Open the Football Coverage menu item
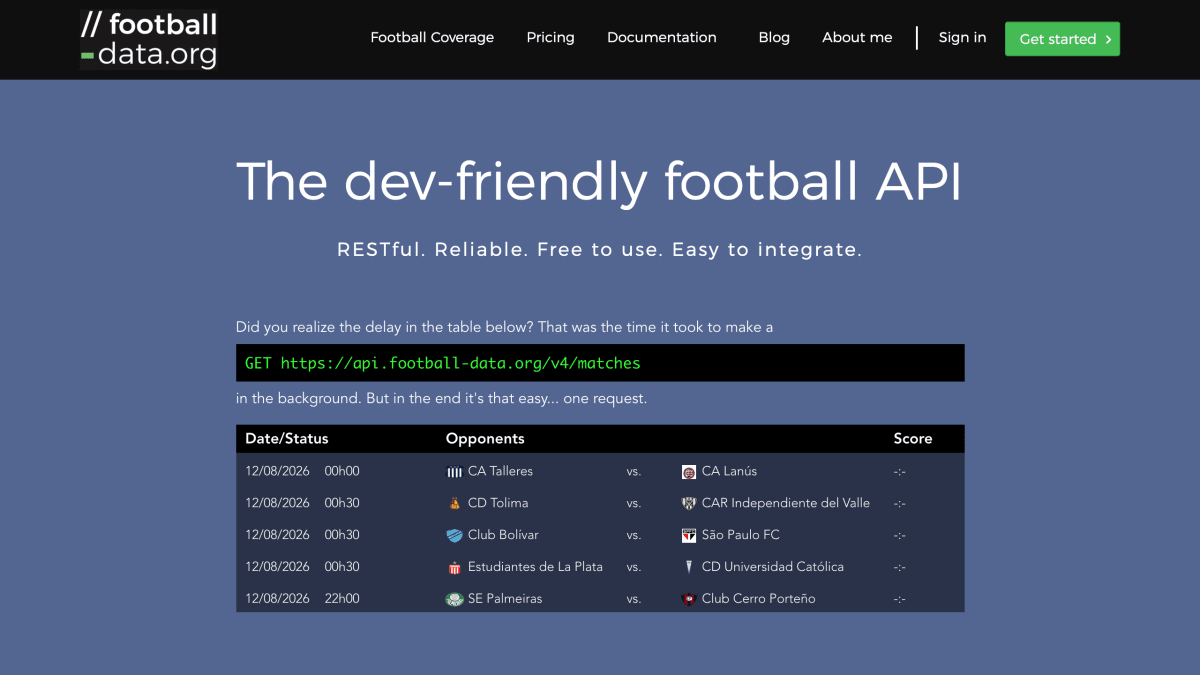 432,38
